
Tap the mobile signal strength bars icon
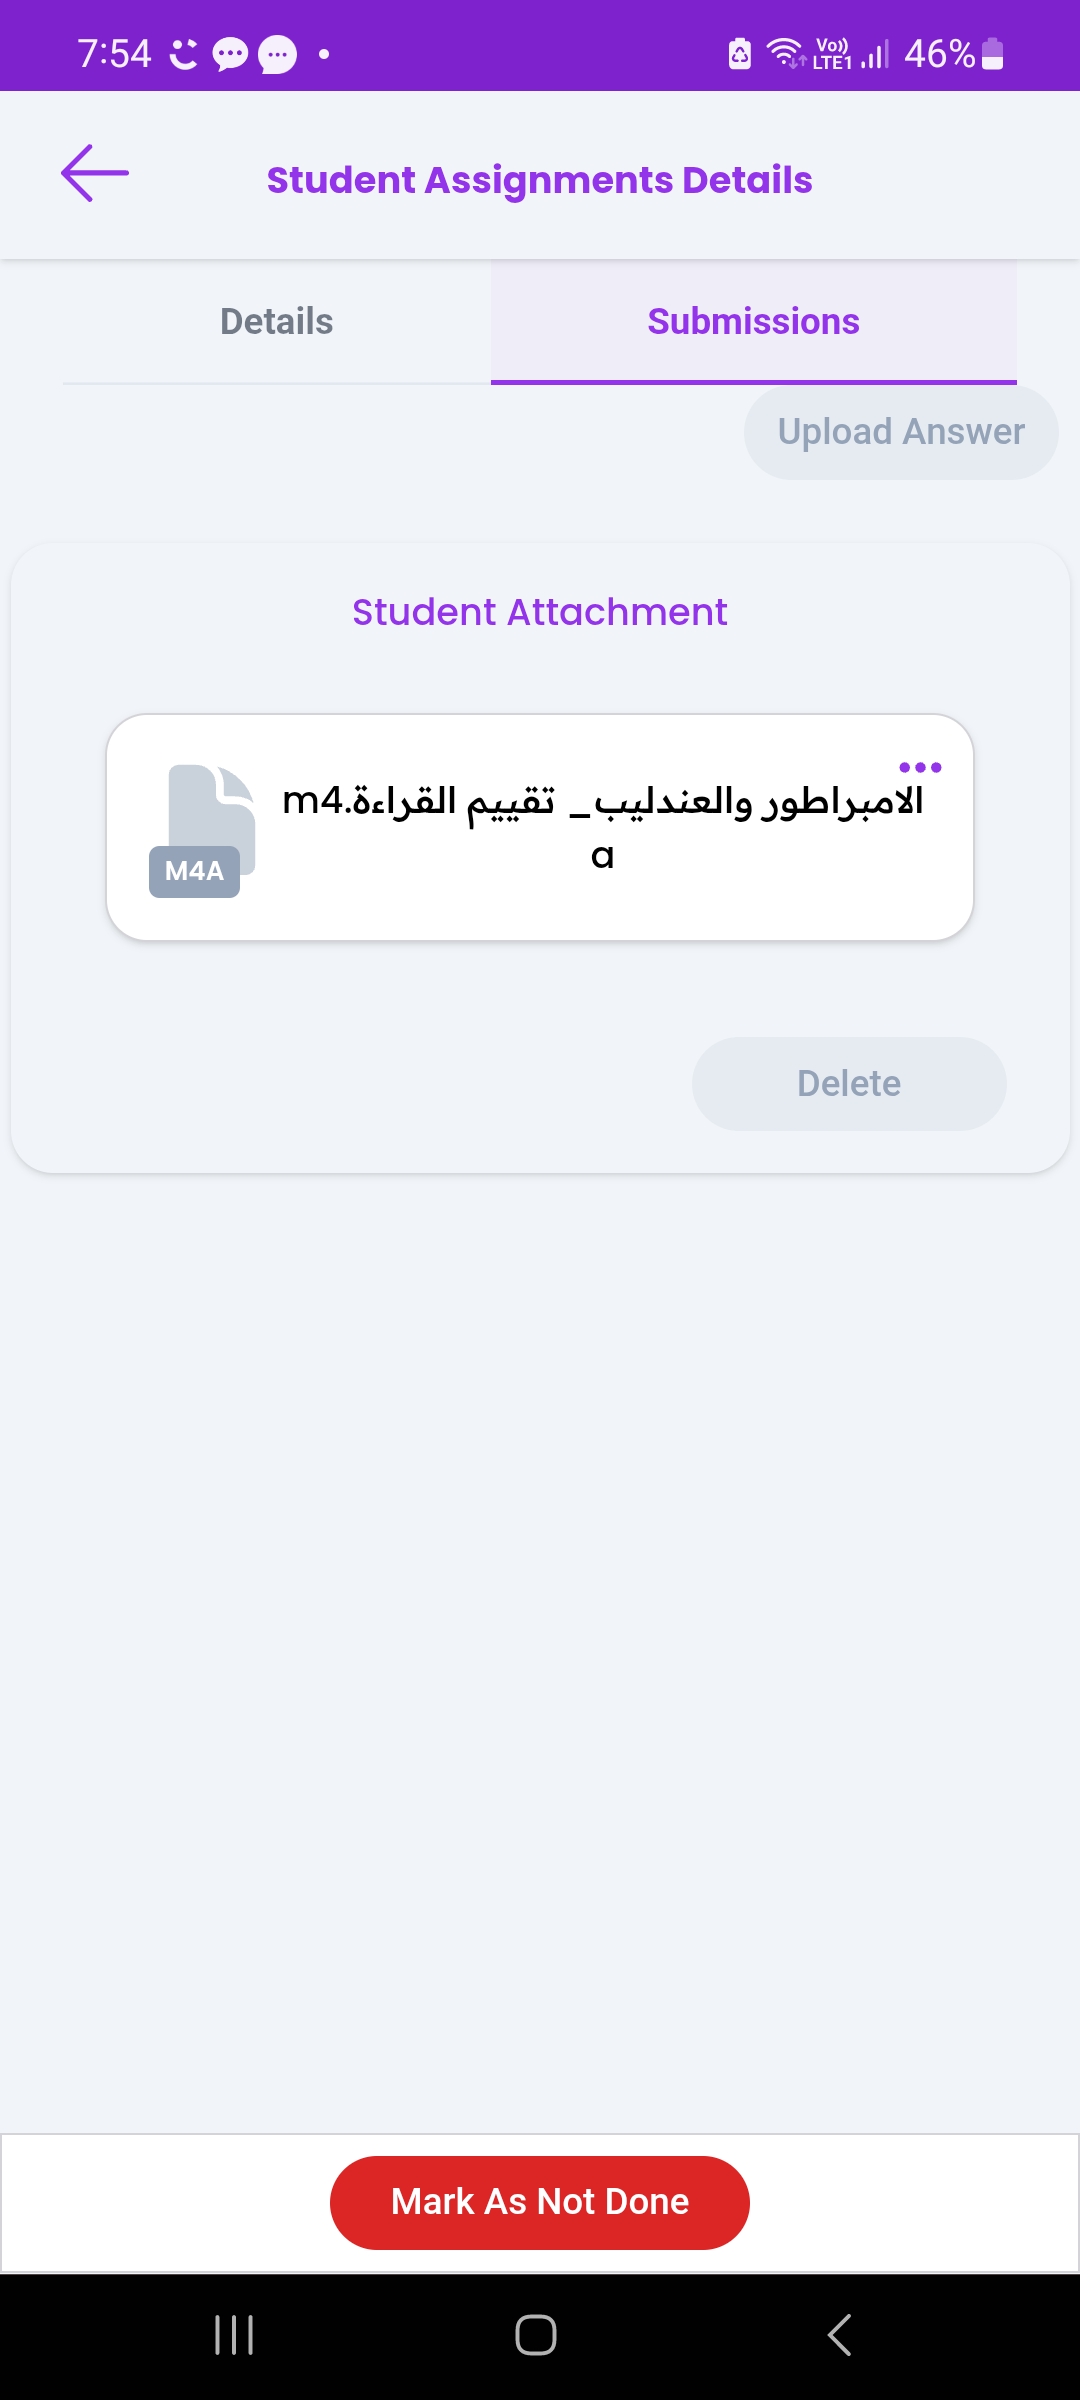click(875, 54)
